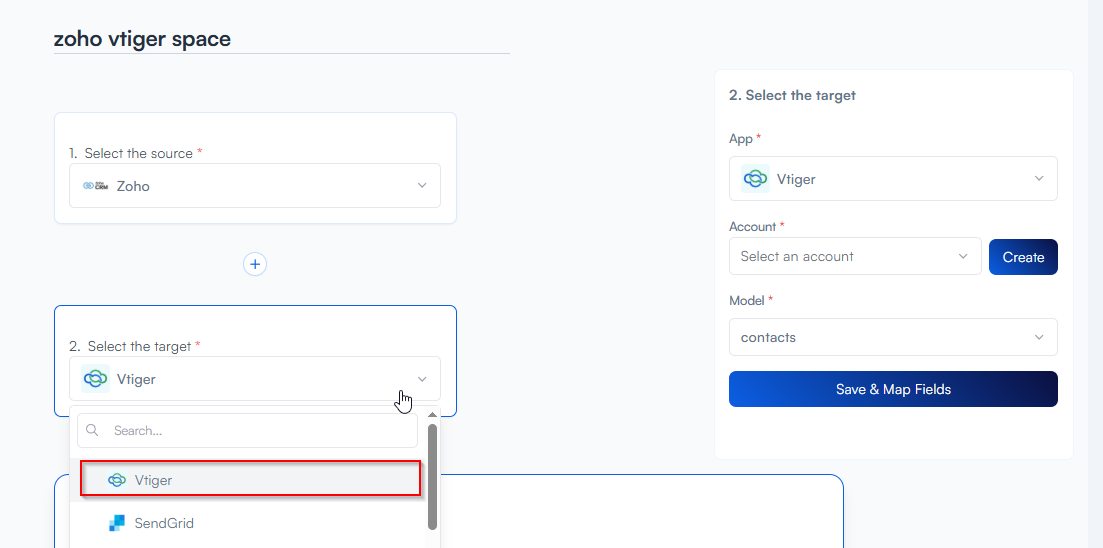Choose the Vtiger option from the list
Viewport: 1103px width, 548px height.
(250, 480)
